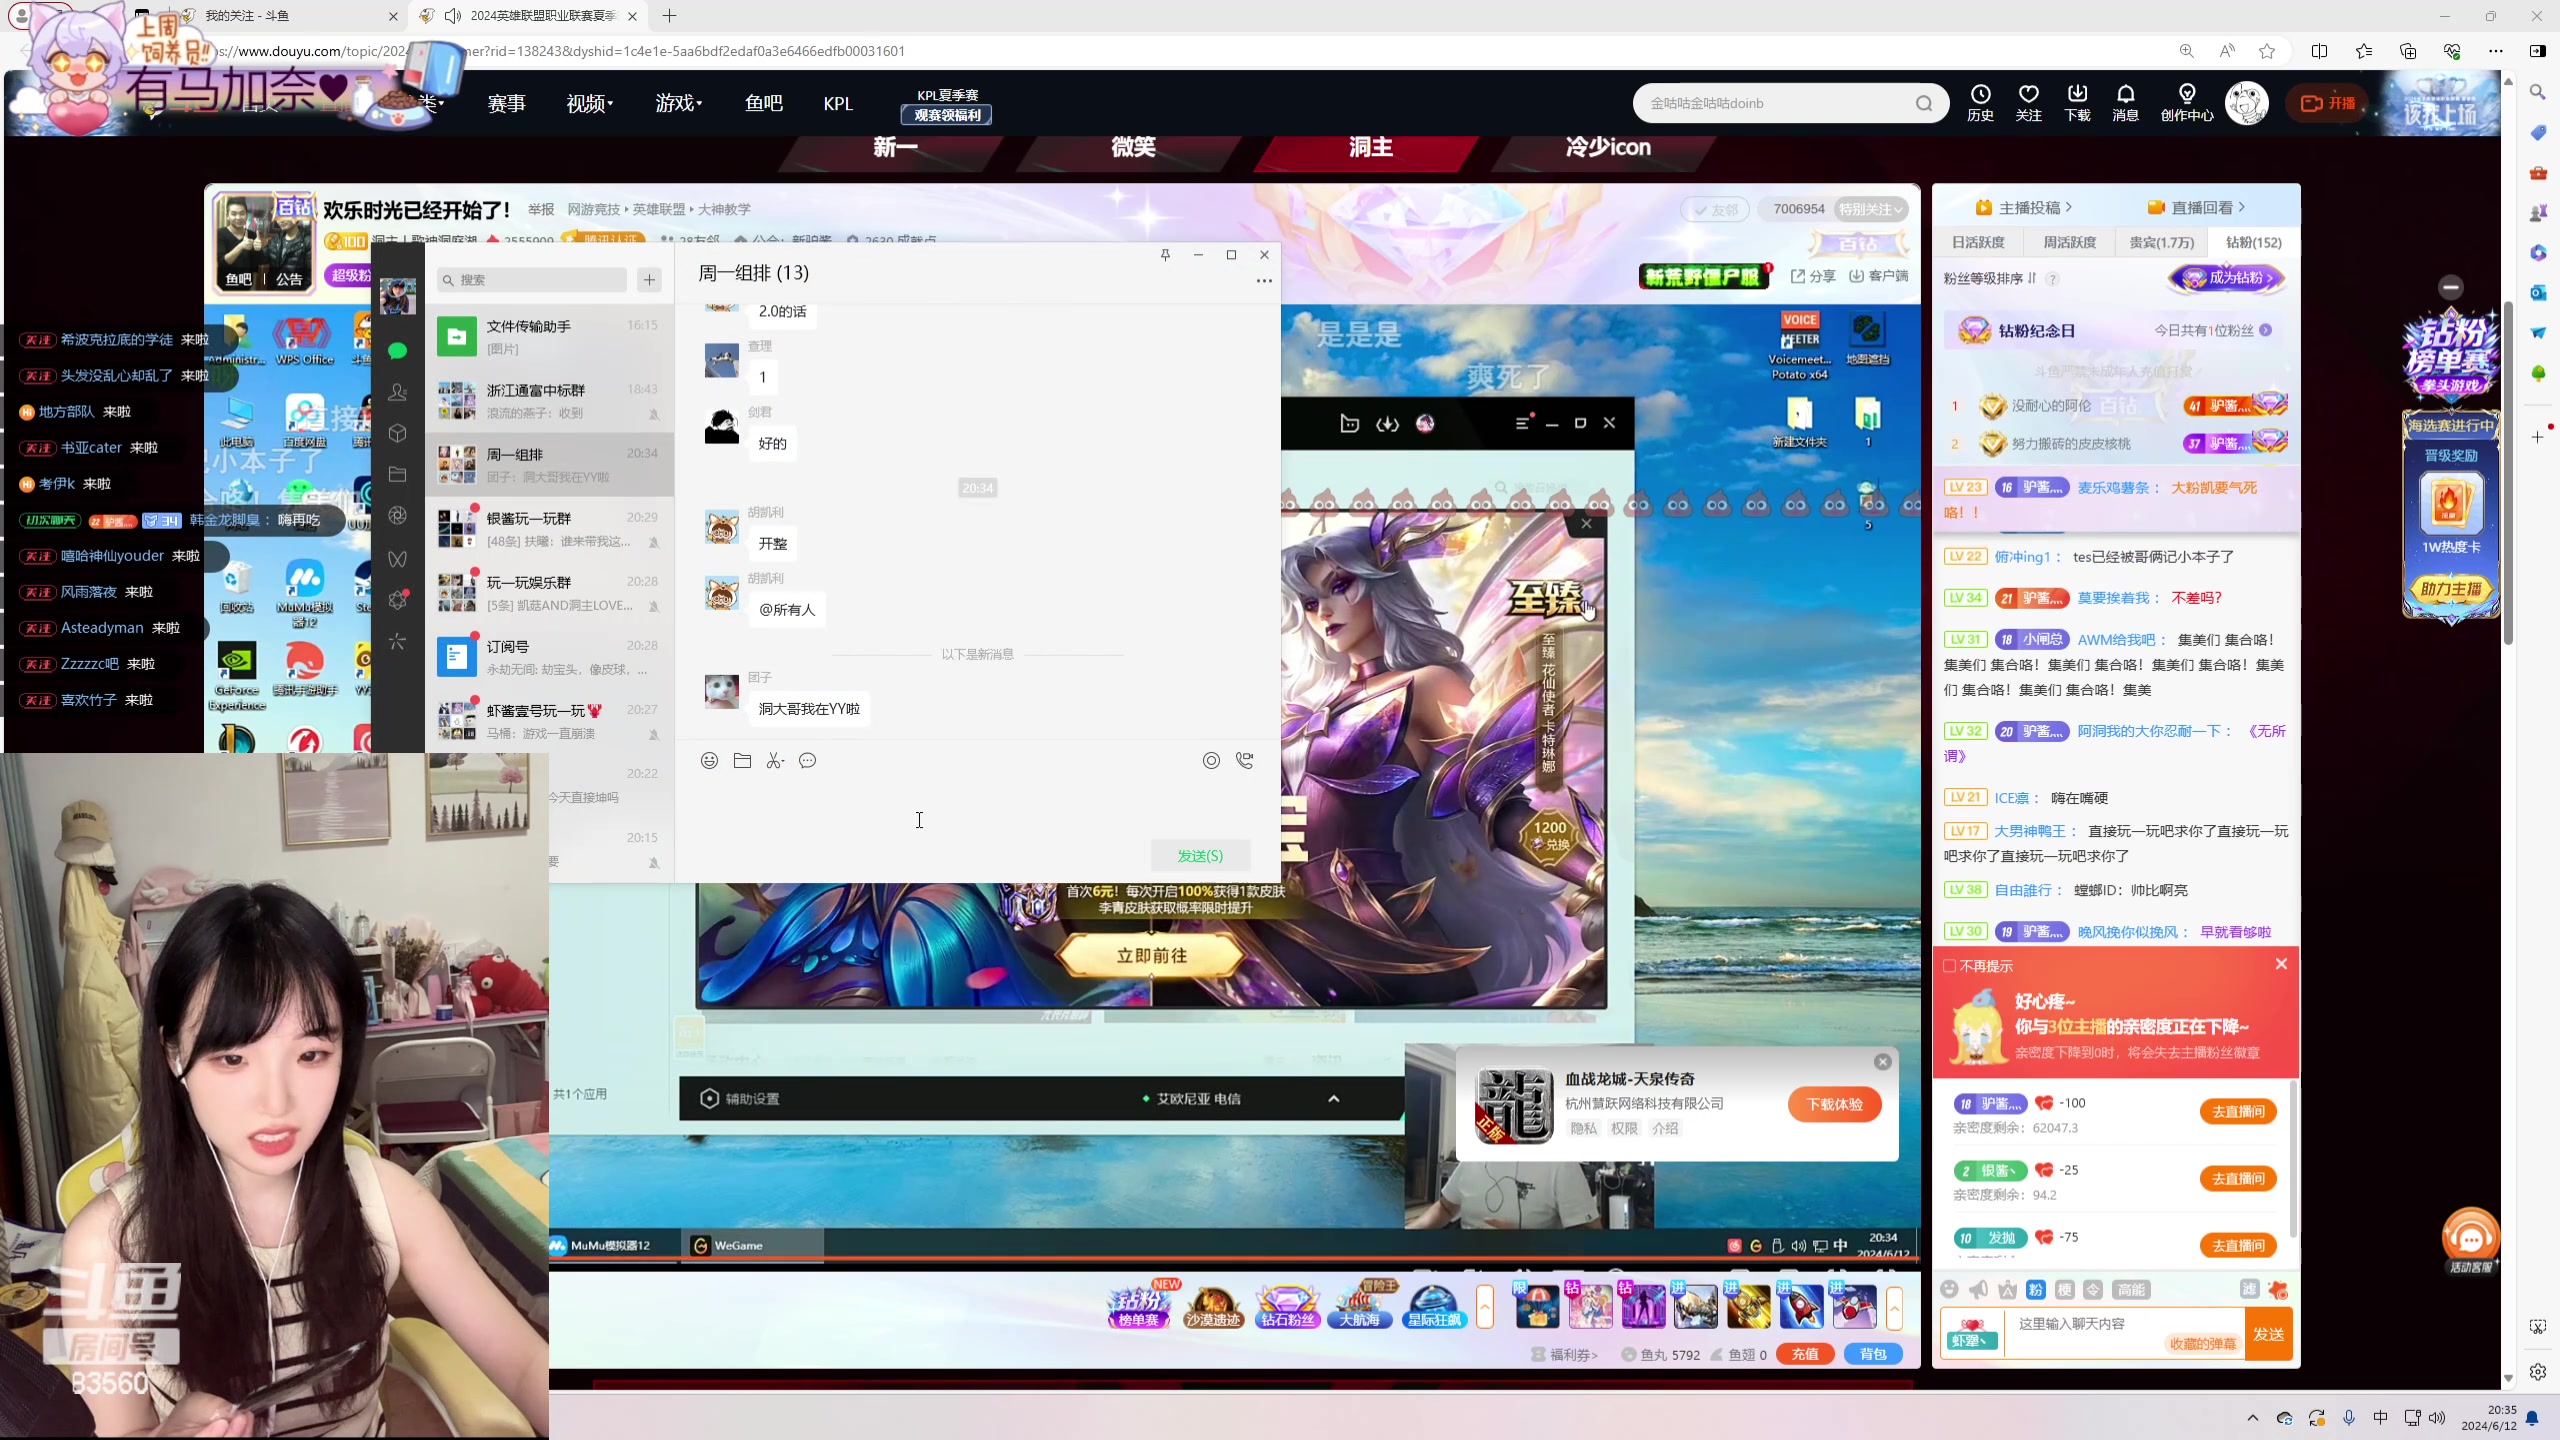Click megaphone icon in Douyu chat bar
The width and height of the screenshot is (2560, 1440).
coord(1978,1290)
